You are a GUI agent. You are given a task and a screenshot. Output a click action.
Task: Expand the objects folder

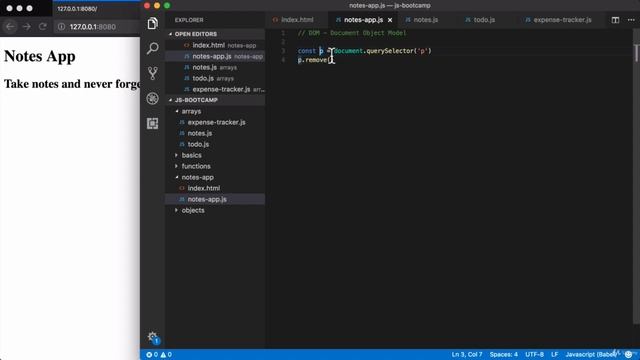193,210
